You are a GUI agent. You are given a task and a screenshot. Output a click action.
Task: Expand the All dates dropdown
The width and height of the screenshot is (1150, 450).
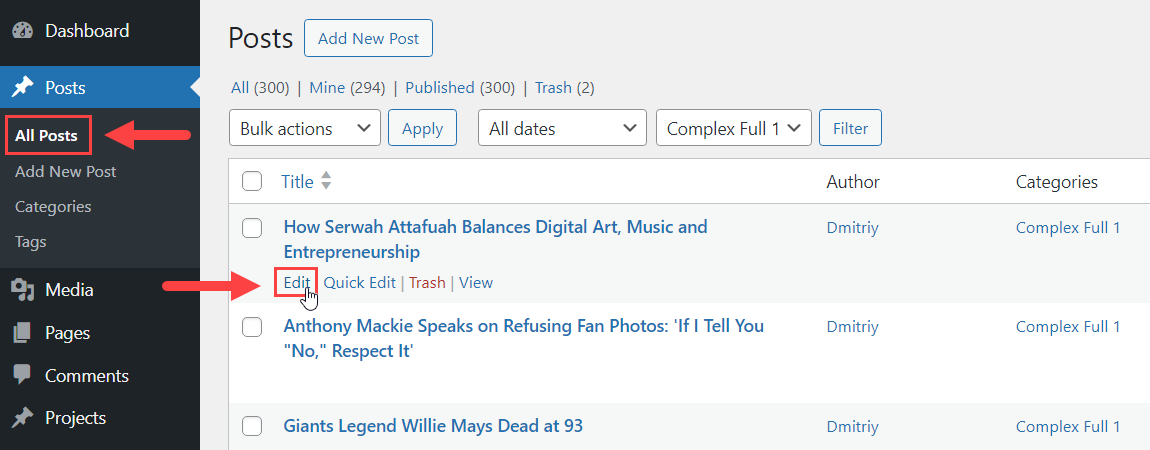(563, 128)
